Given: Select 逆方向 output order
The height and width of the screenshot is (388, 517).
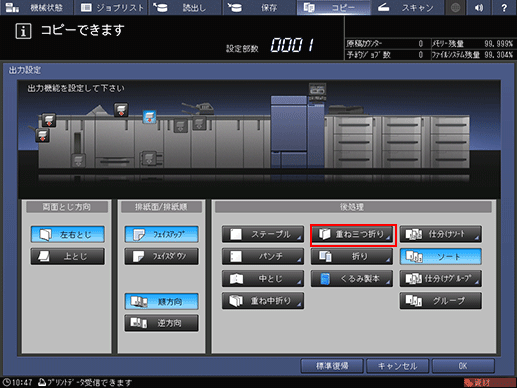Looking at the screenshot, I should [x=161, y=323].
